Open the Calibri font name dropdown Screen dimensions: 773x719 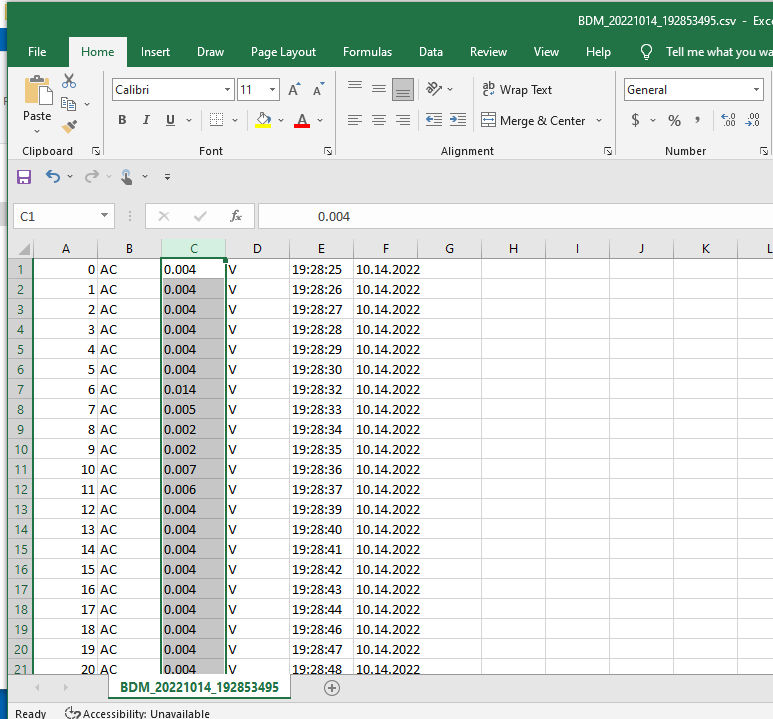pos(227,89)
